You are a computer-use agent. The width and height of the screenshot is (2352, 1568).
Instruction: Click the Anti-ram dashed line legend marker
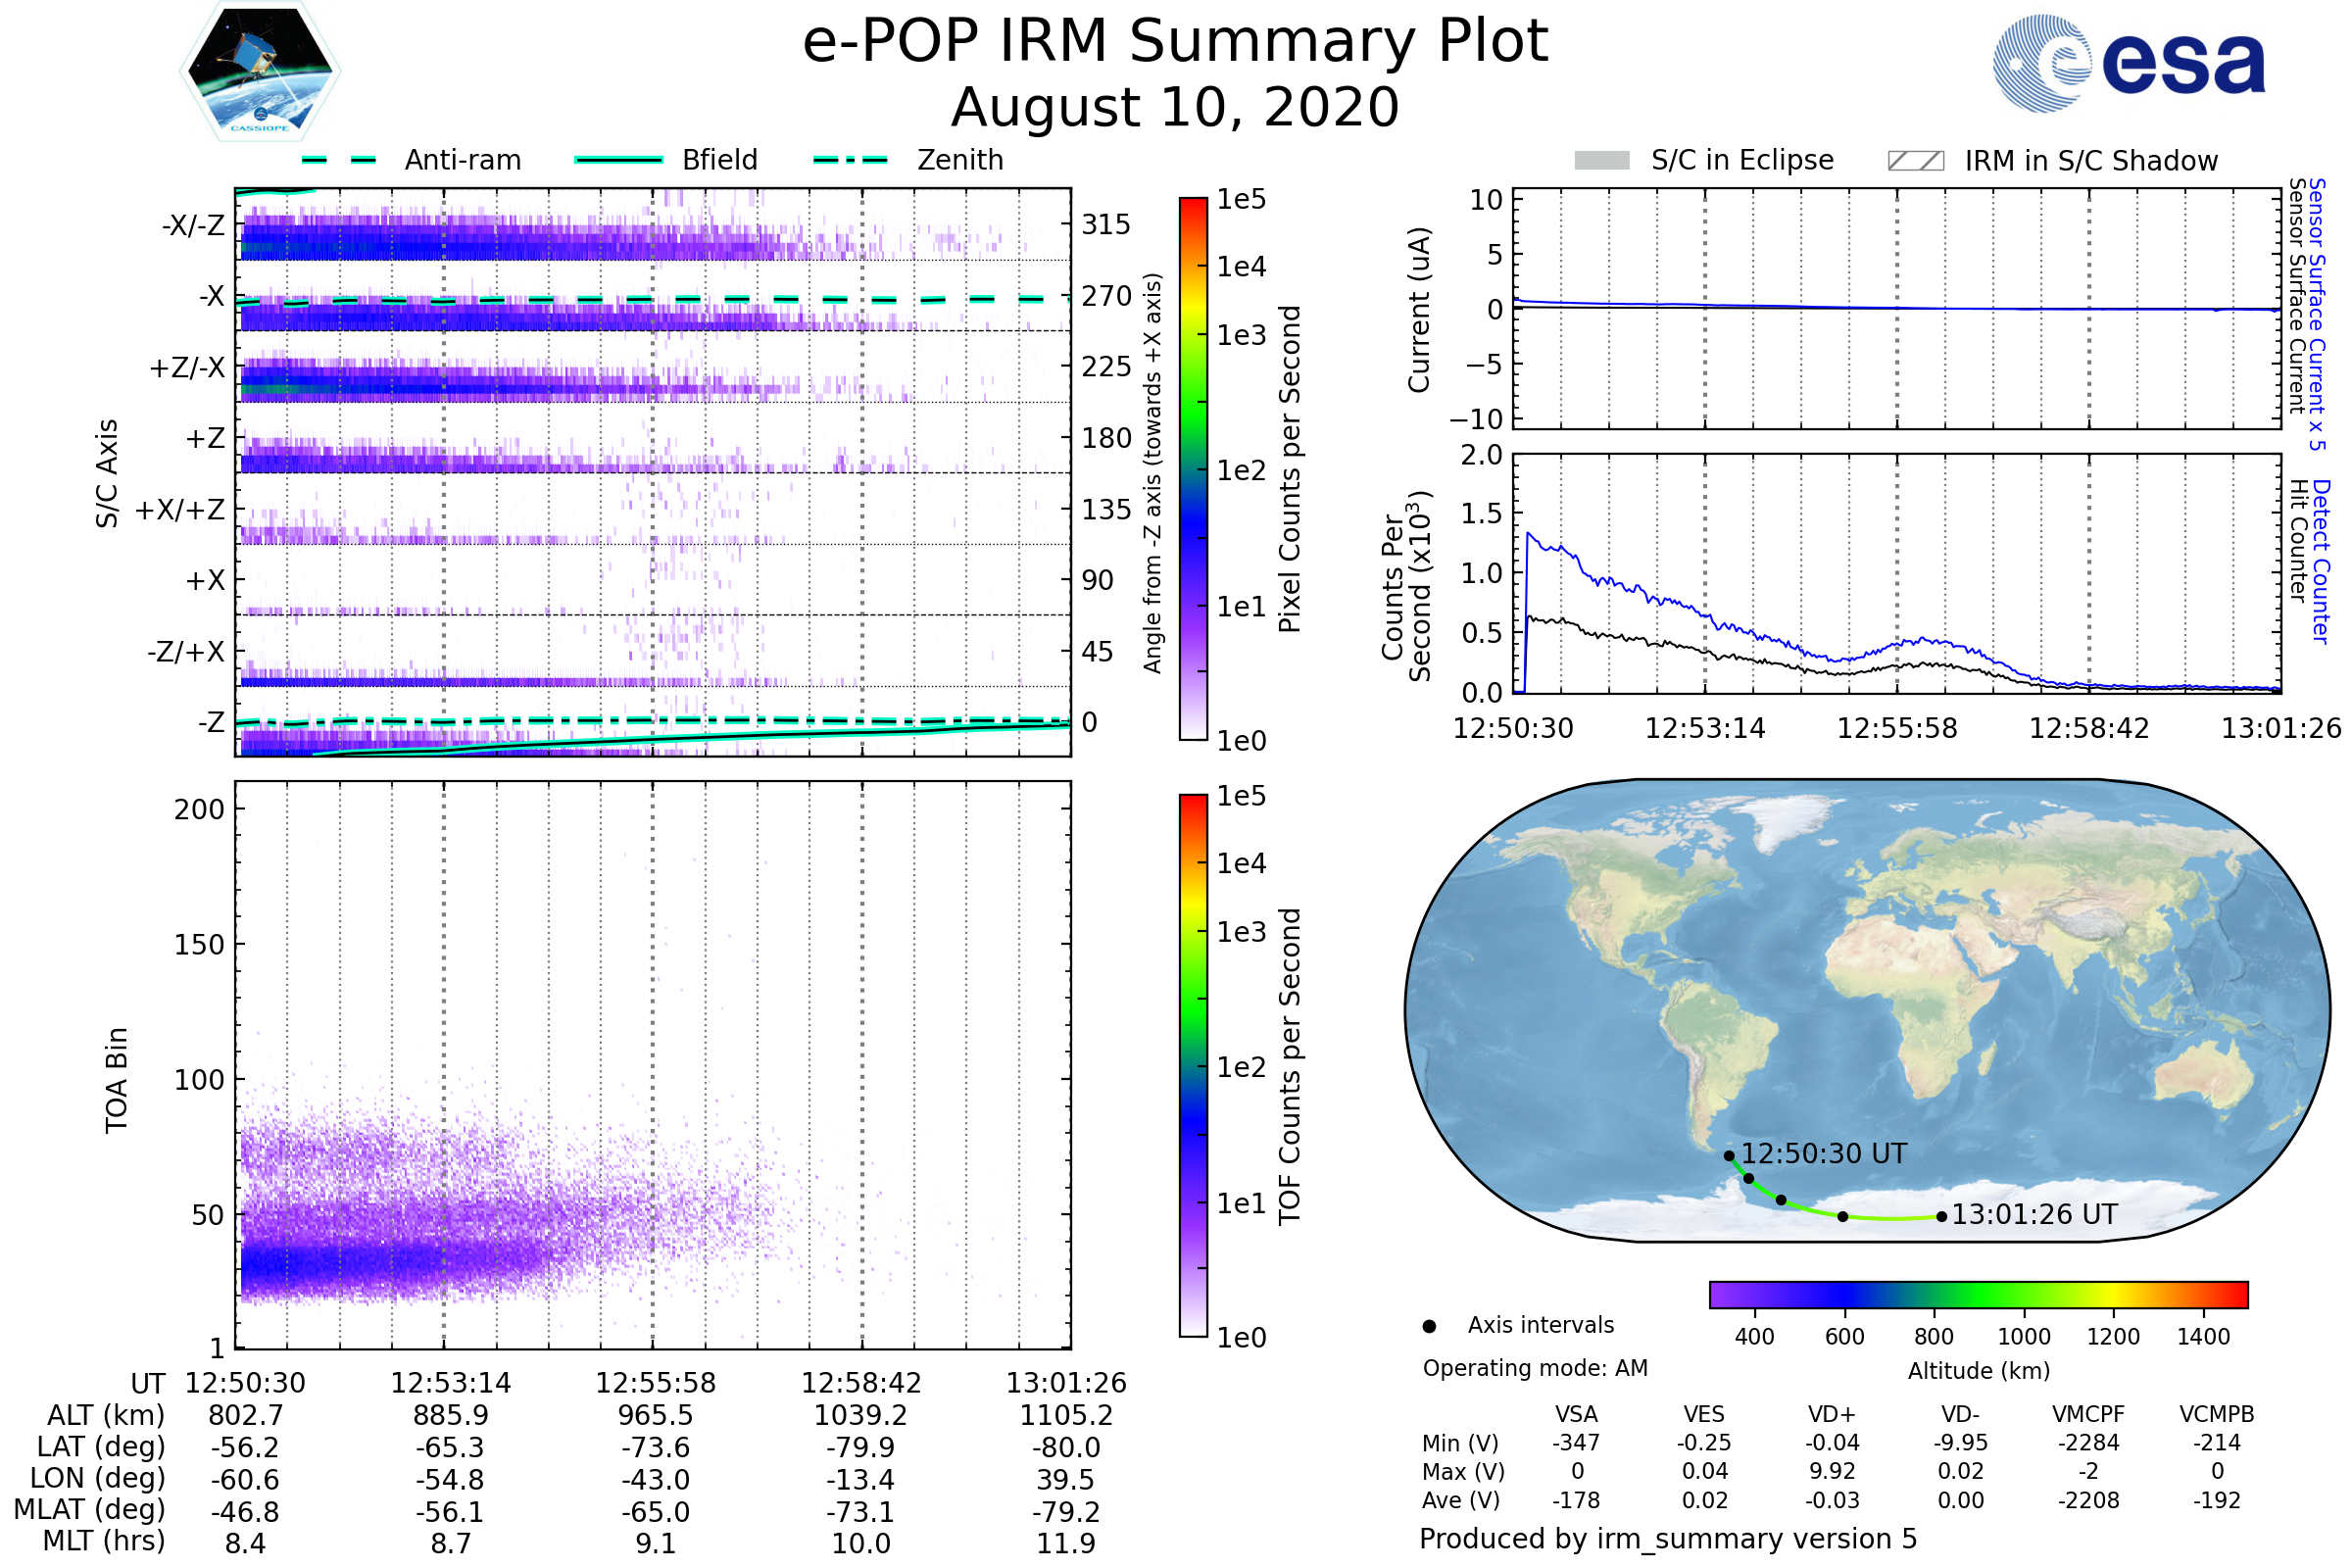(339, 160)
